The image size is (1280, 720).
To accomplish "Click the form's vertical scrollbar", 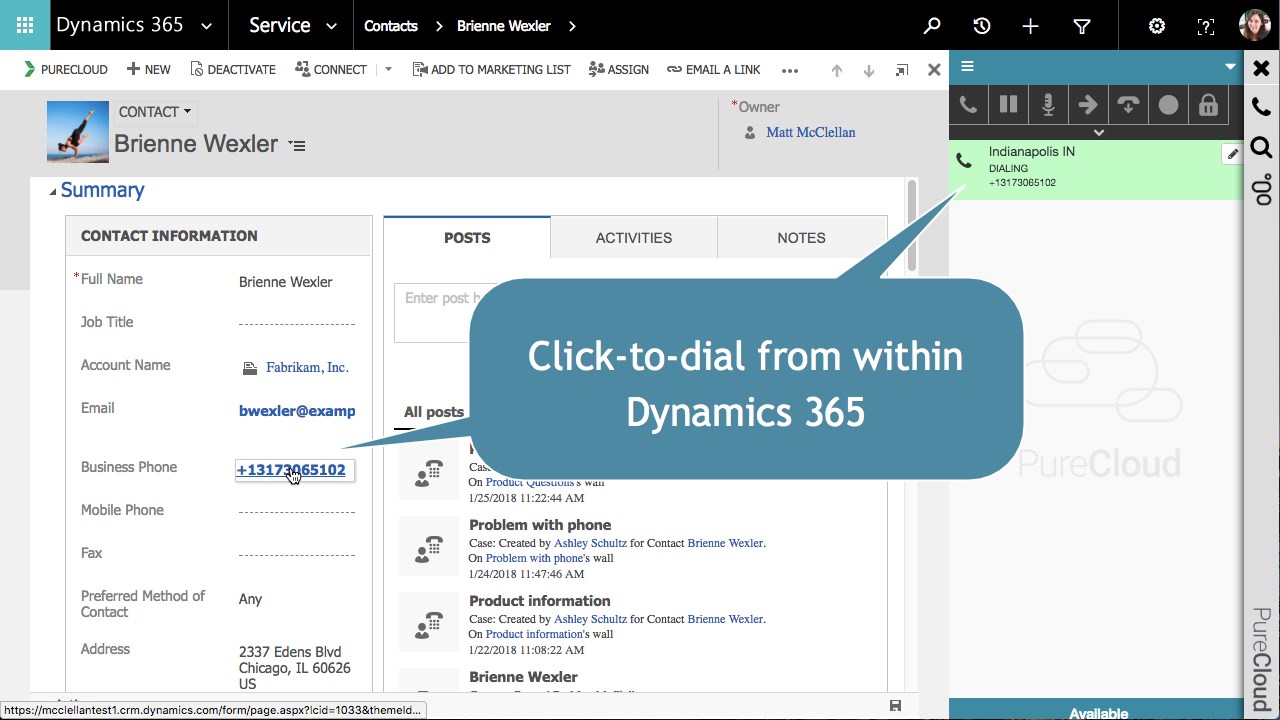I will [912, 225].
